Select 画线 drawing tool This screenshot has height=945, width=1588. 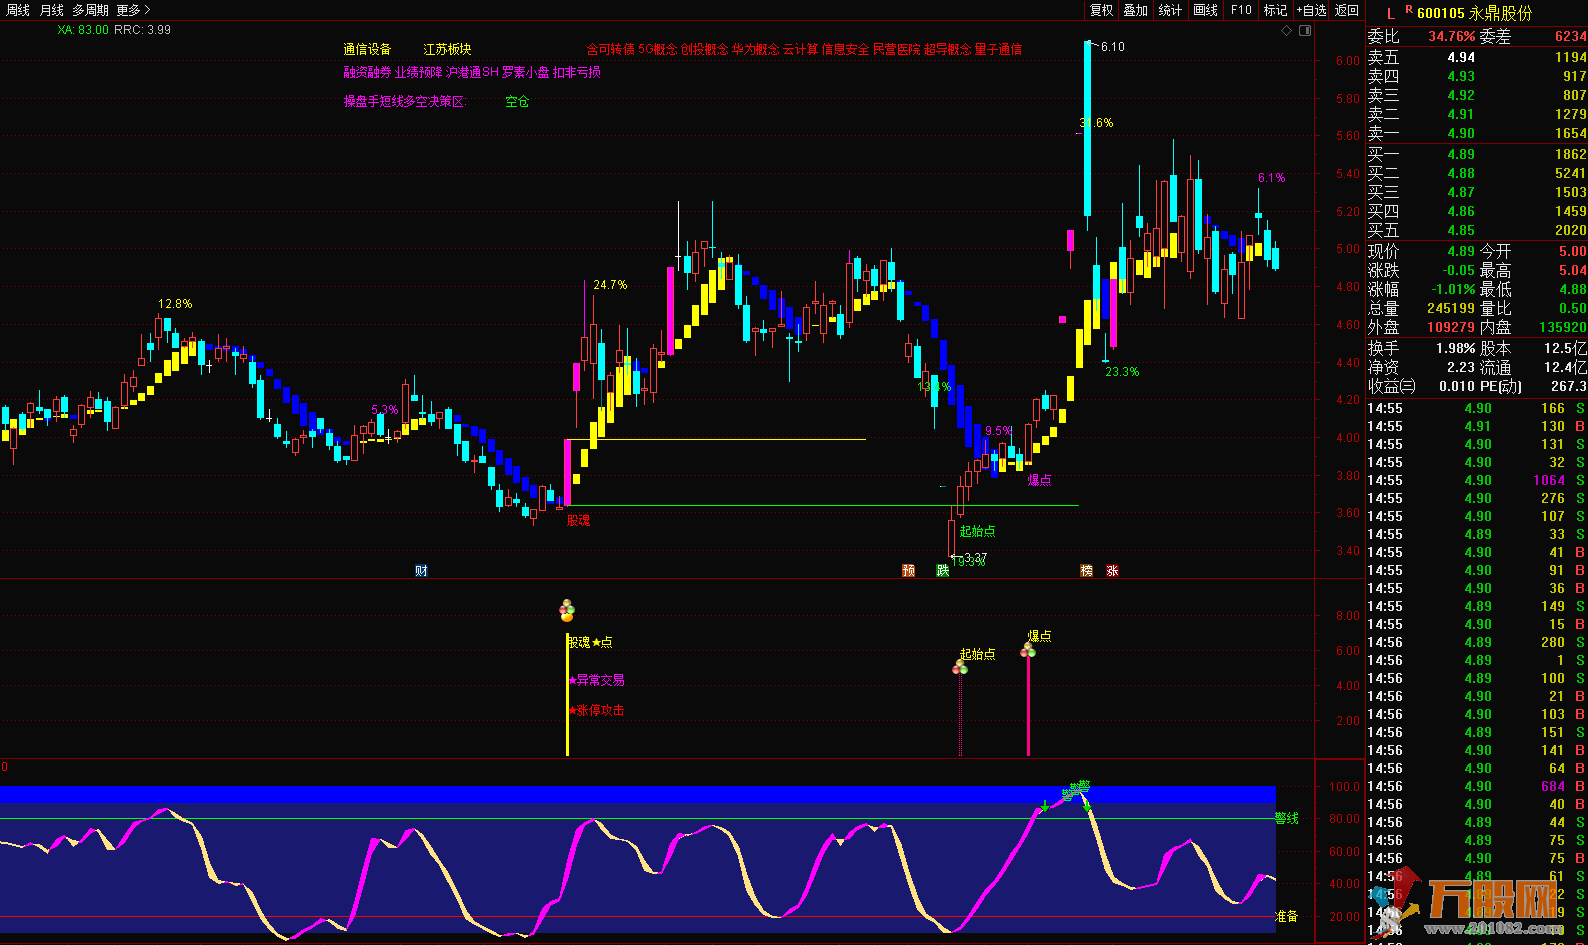tap(1206, 10)
